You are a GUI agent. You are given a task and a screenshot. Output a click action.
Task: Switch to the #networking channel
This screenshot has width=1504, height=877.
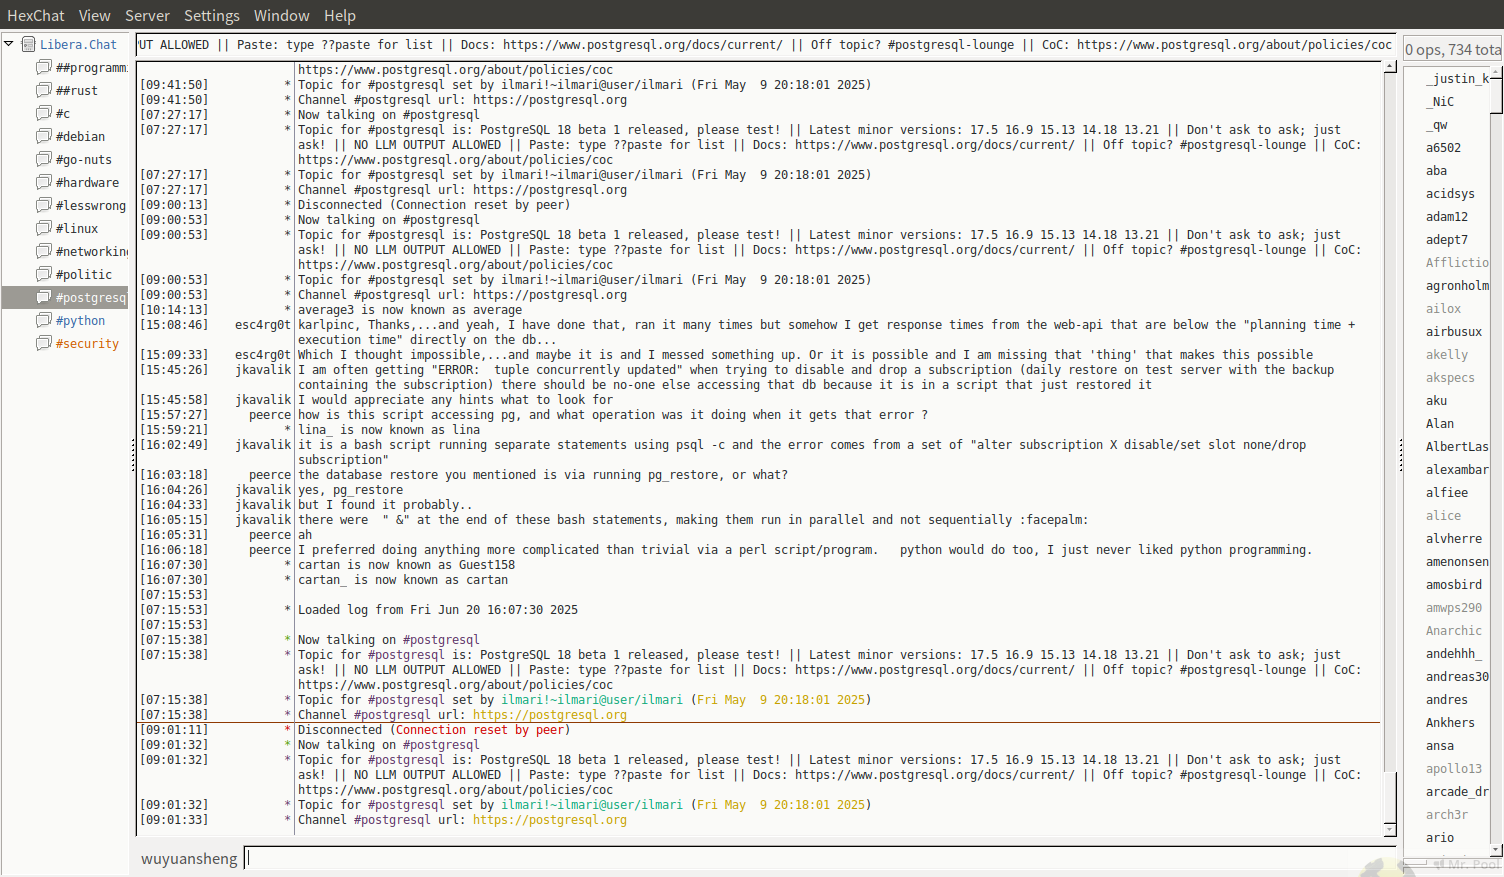pyautogui.click(x=91, y=251)
